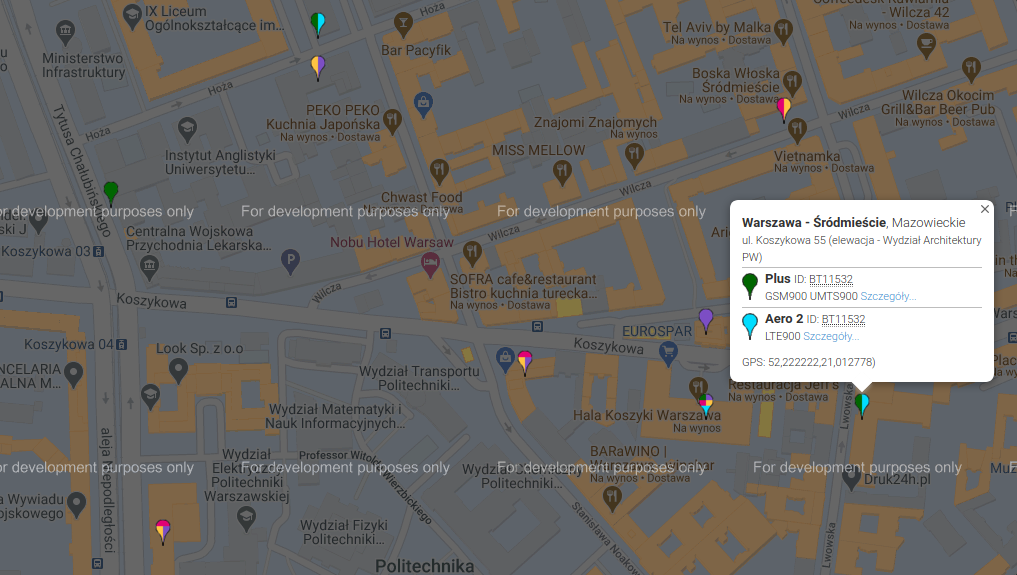The height and width of the screenshot is (575, 1017).
Task: Click the Bar Pacyfik cocktail icon
Action: 403,25
